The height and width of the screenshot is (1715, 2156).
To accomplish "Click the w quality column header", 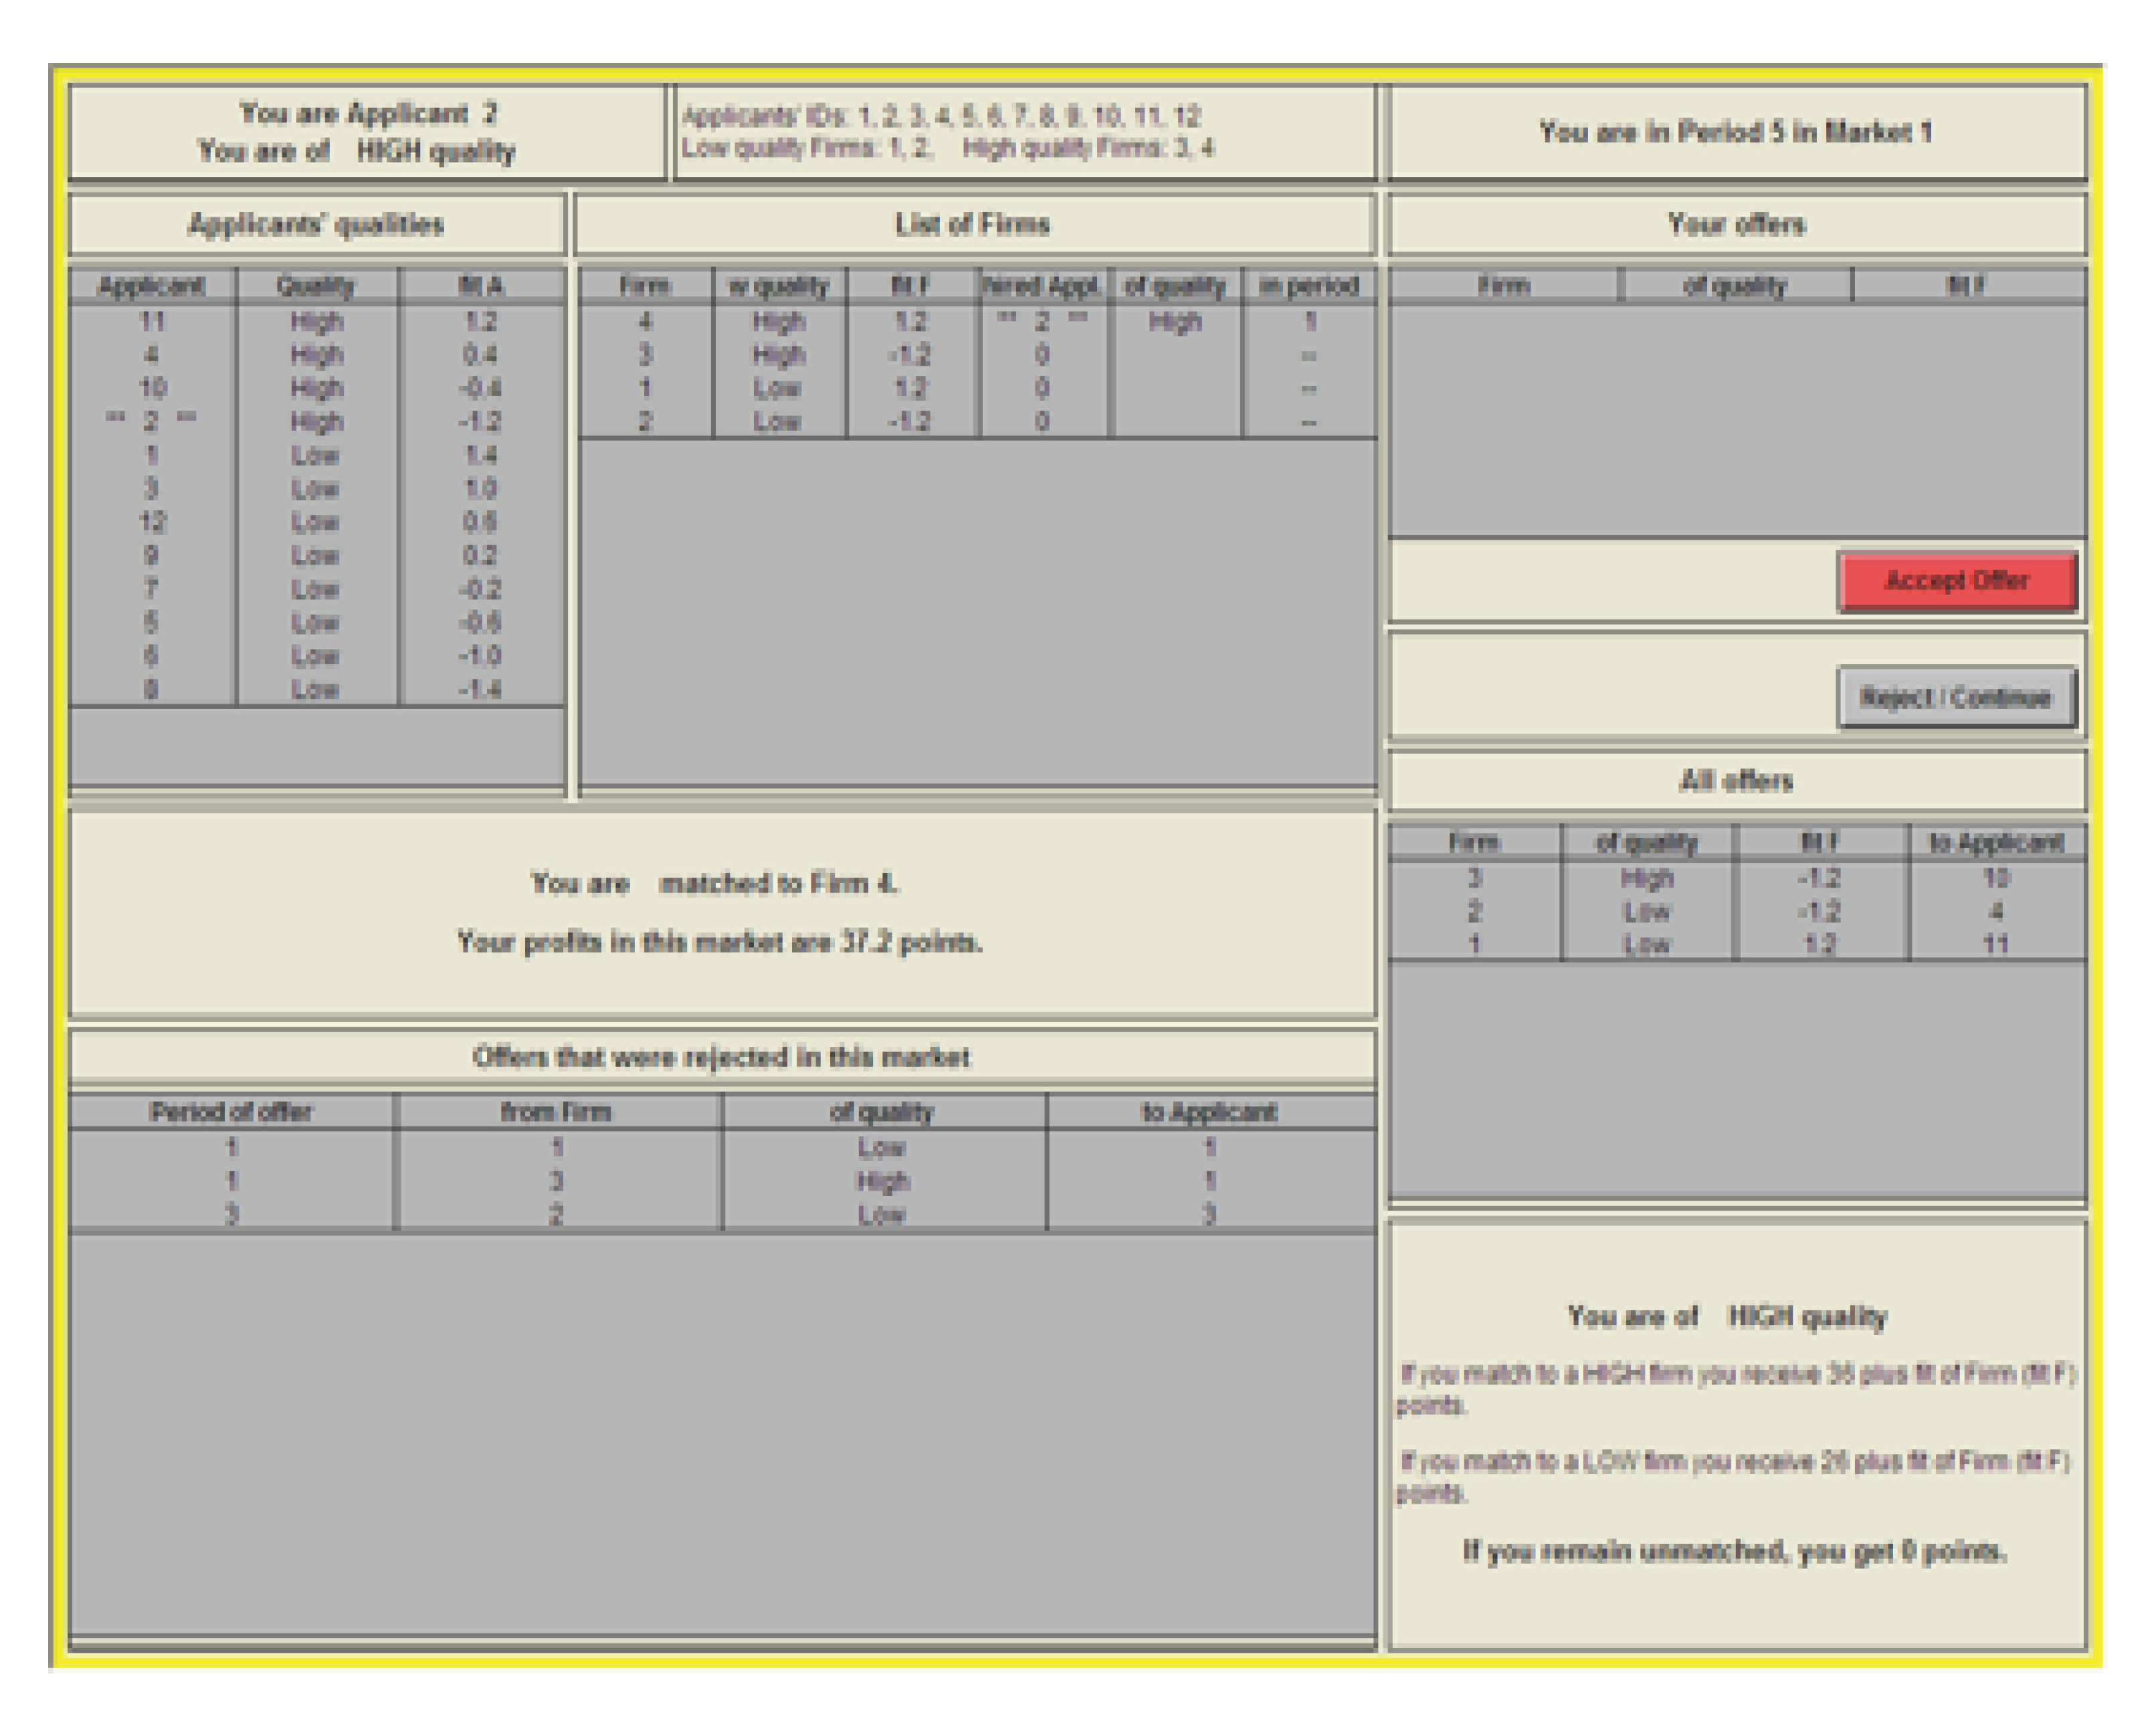I will pos(778,286).
